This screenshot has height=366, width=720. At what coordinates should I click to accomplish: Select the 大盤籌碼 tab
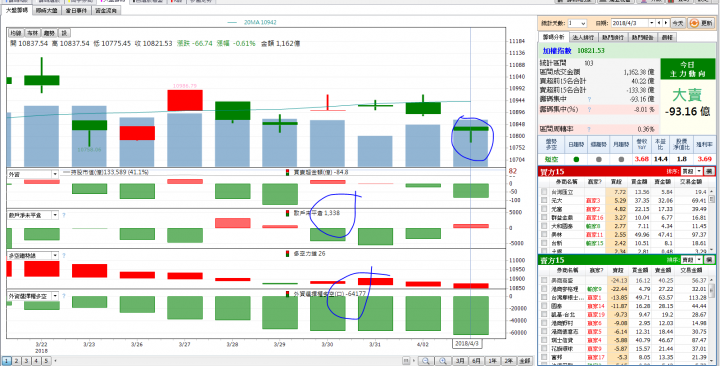17,10
